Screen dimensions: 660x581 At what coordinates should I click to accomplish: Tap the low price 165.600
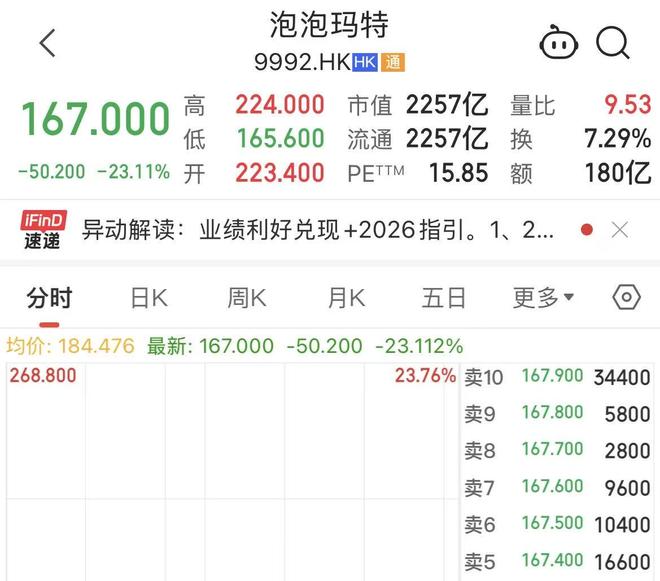[281, 139]
